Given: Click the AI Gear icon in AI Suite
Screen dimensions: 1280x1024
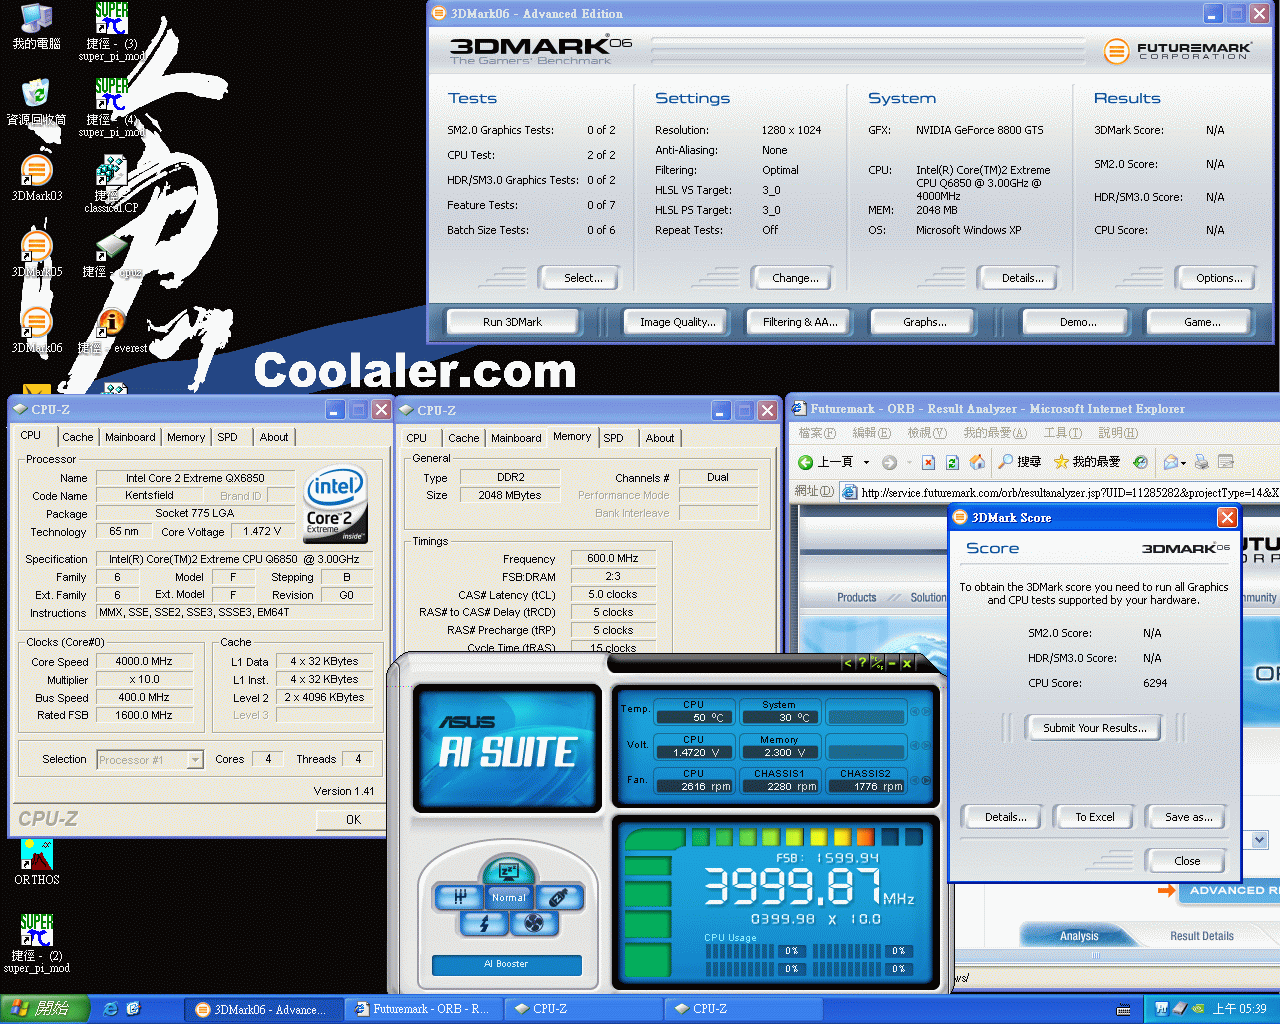Looking at the screenshot, I should pyautogui.click(x=460, y=897).
